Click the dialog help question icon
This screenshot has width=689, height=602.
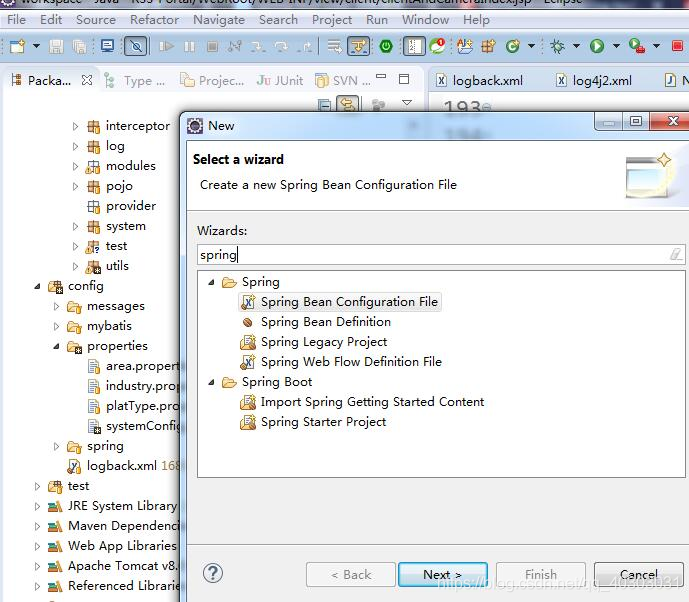pyautogui.click(x=213, y=573)
